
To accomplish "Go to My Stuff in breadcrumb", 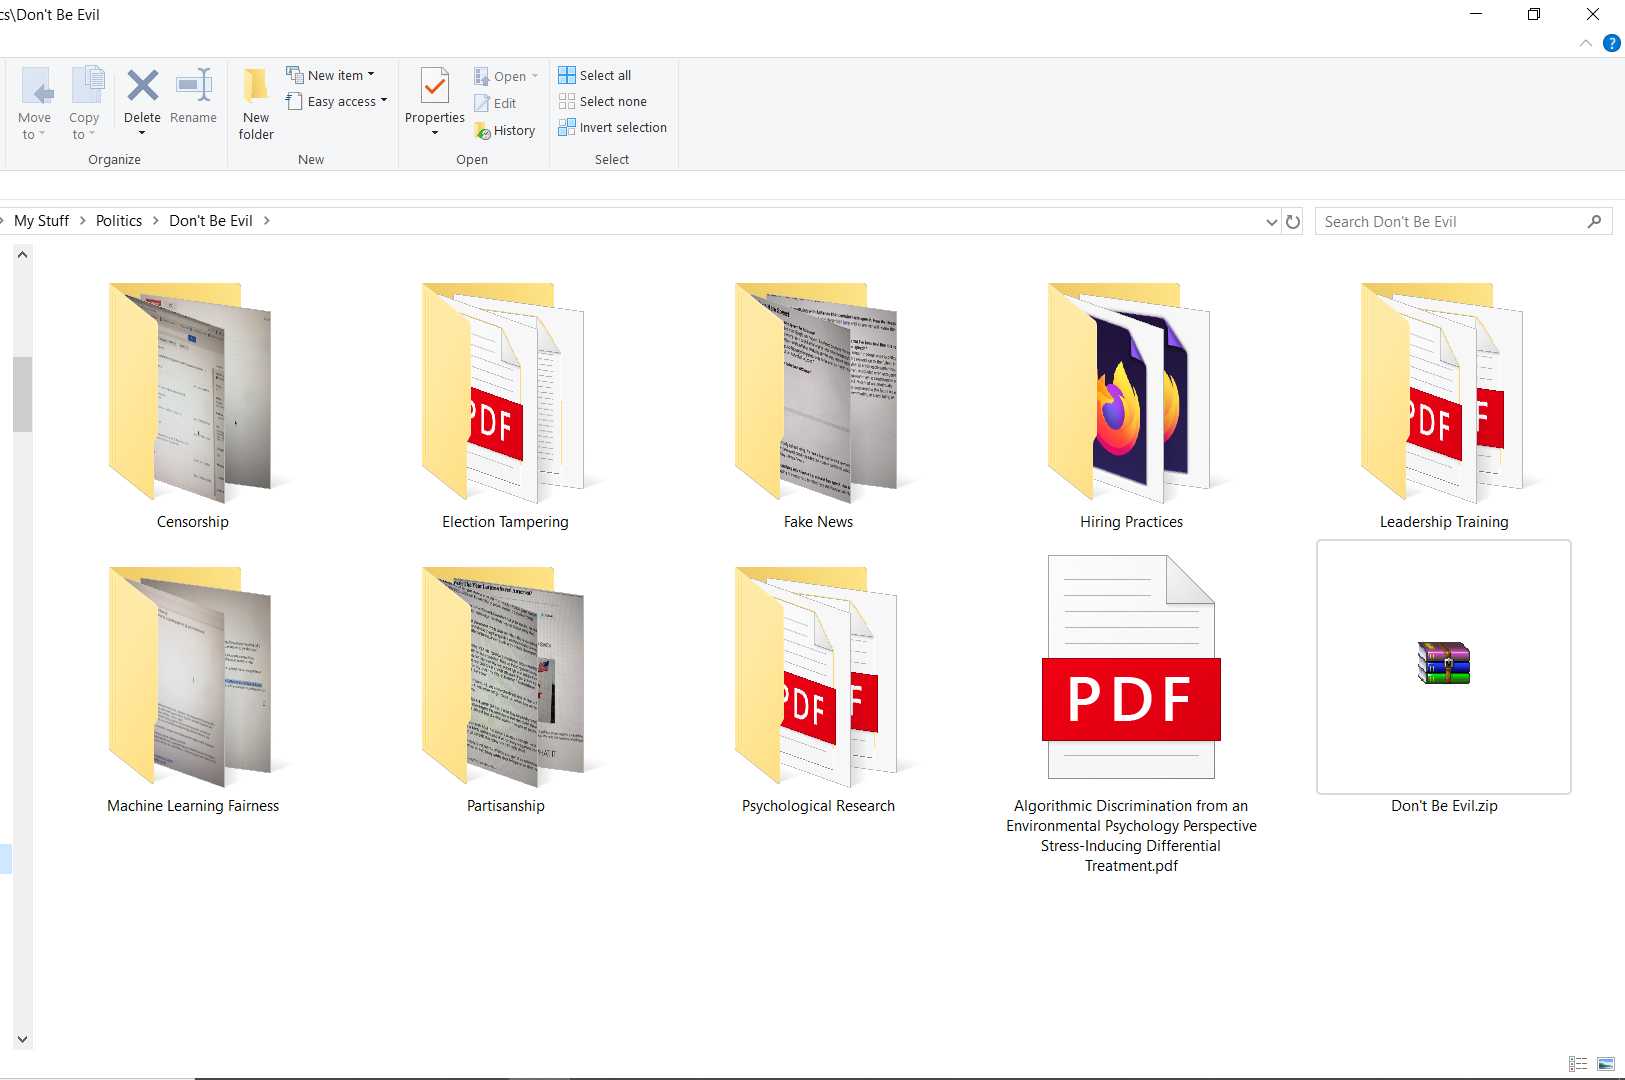I will tap(42, 221).
